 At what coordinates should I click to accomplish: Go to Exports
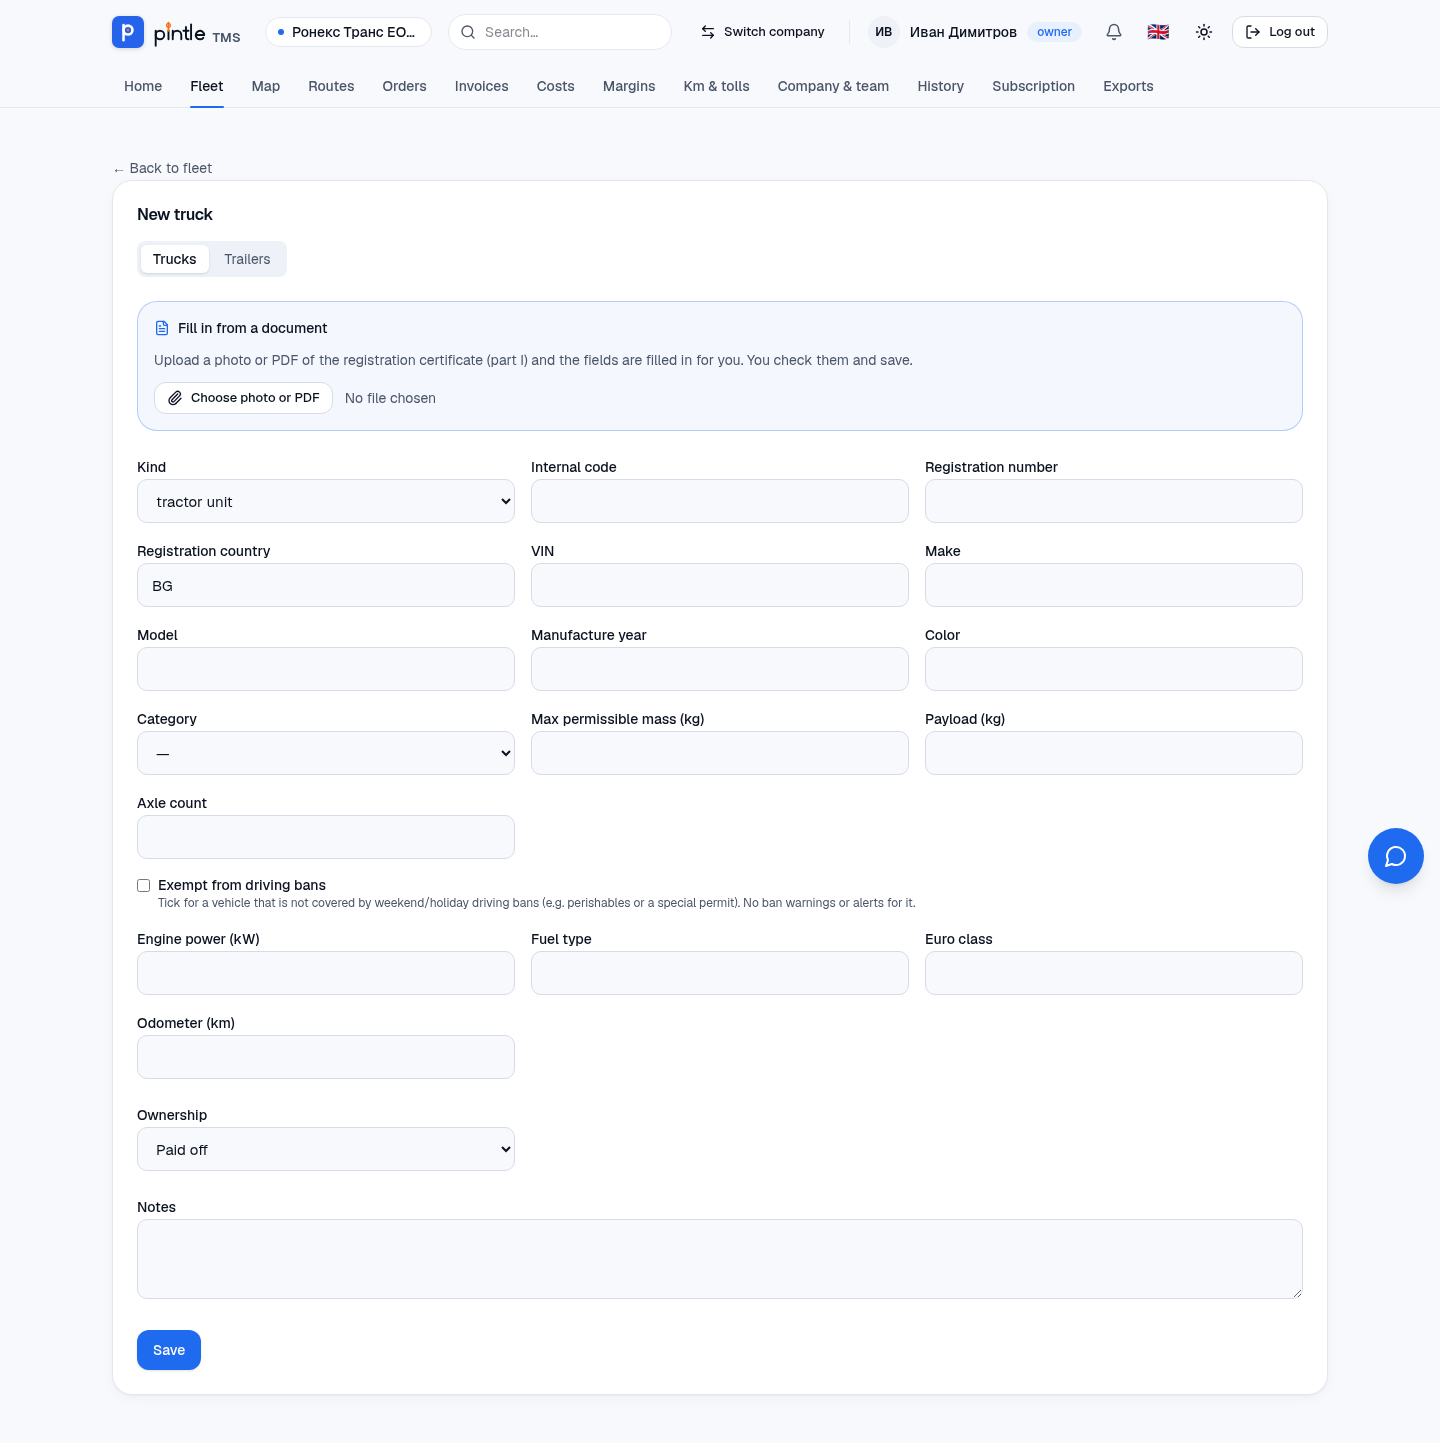[1128, 86]
